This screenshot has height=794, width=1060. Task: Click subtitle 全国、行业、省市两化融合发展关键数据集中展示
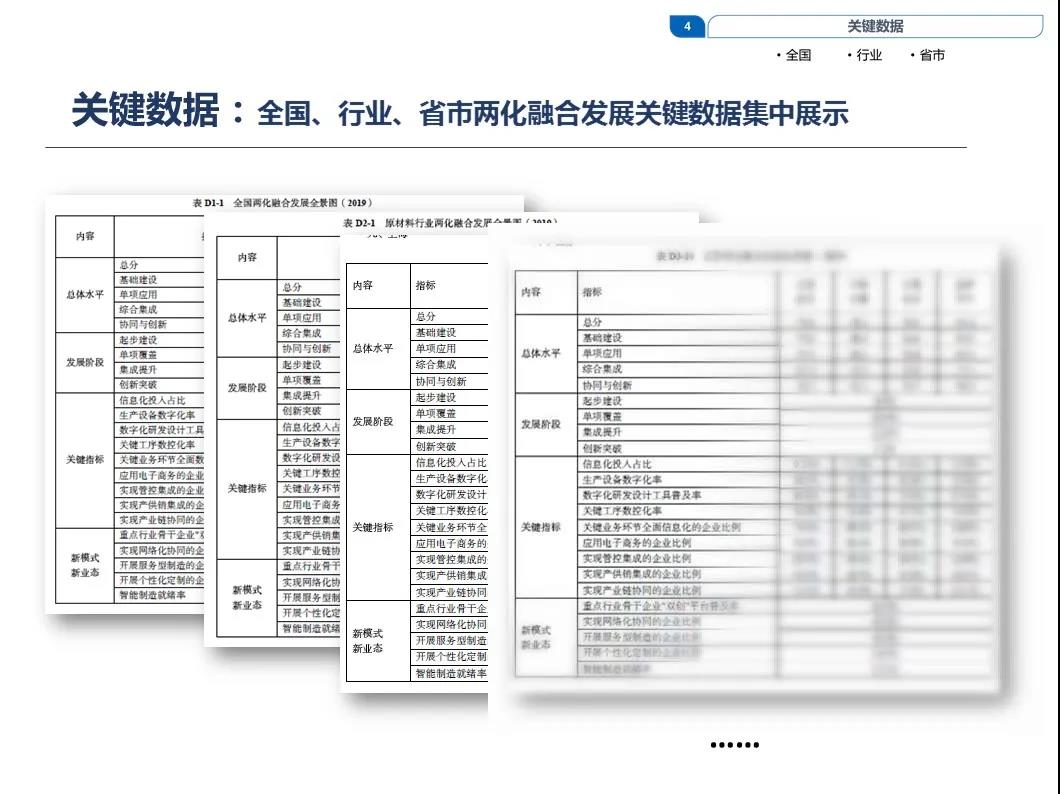click(552, 113)
